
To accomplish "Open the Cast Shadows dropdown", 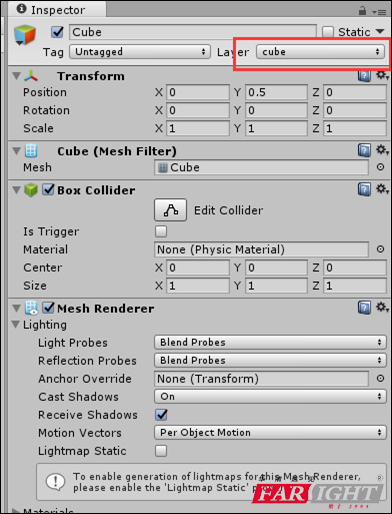I will point(270,397).
